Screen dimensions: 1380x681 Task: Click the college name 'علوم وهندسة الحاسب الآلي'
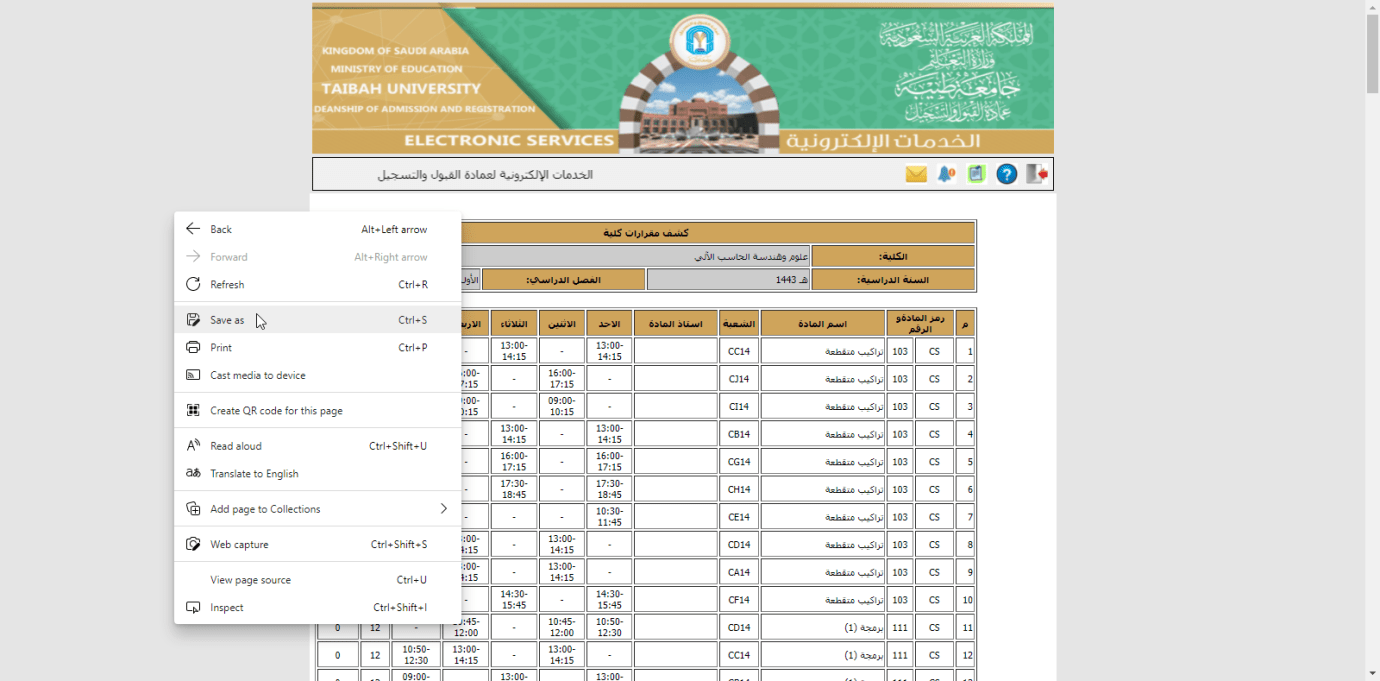tap(751, 256)
